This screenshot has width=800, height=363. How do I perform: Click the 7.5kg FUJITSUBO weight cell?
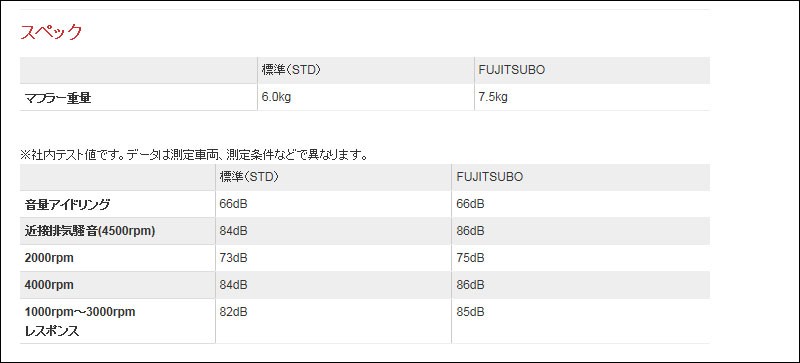click(493, 97)
